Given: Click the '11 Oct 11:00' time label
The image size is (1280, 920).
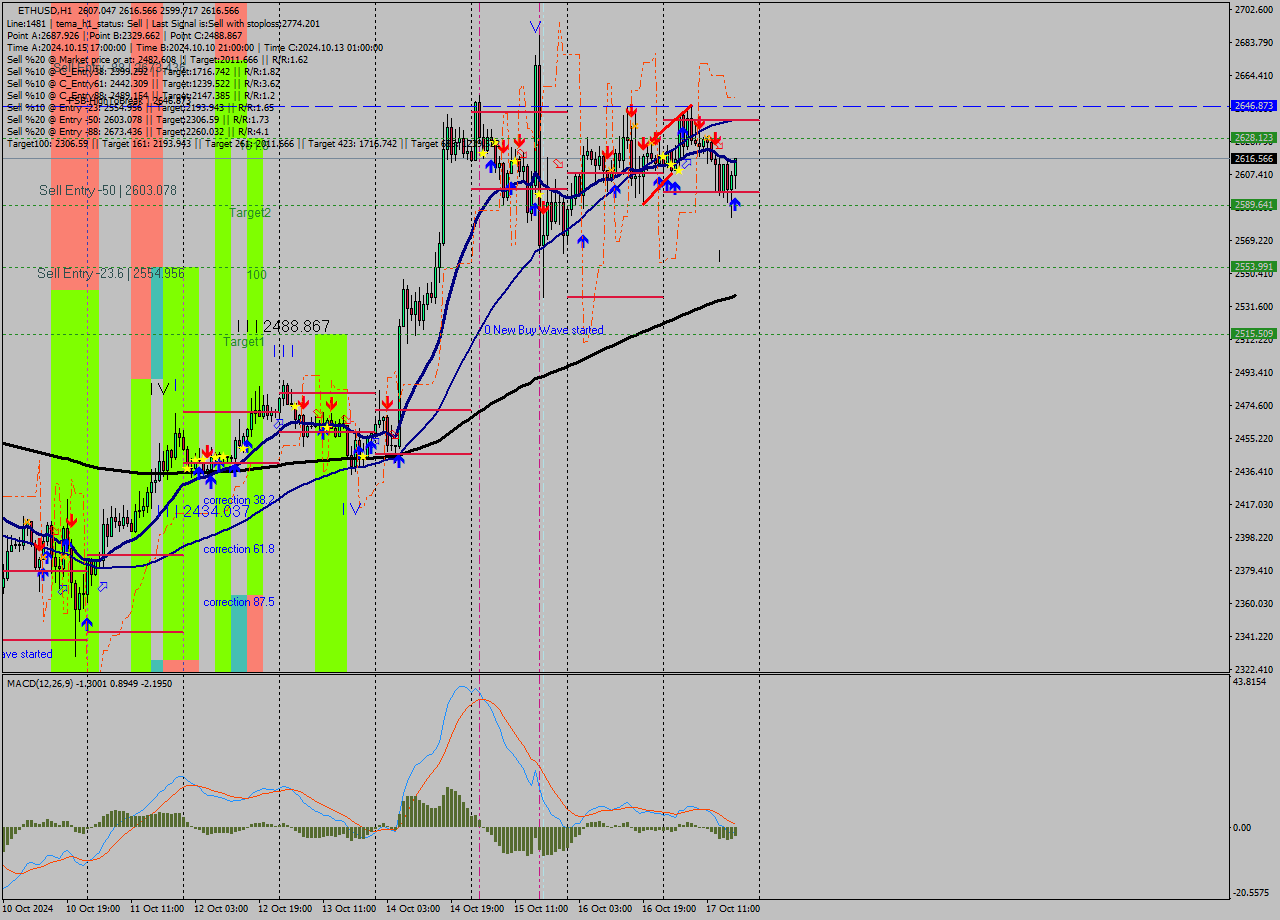Looking at the screenshot, I should 157,909.
